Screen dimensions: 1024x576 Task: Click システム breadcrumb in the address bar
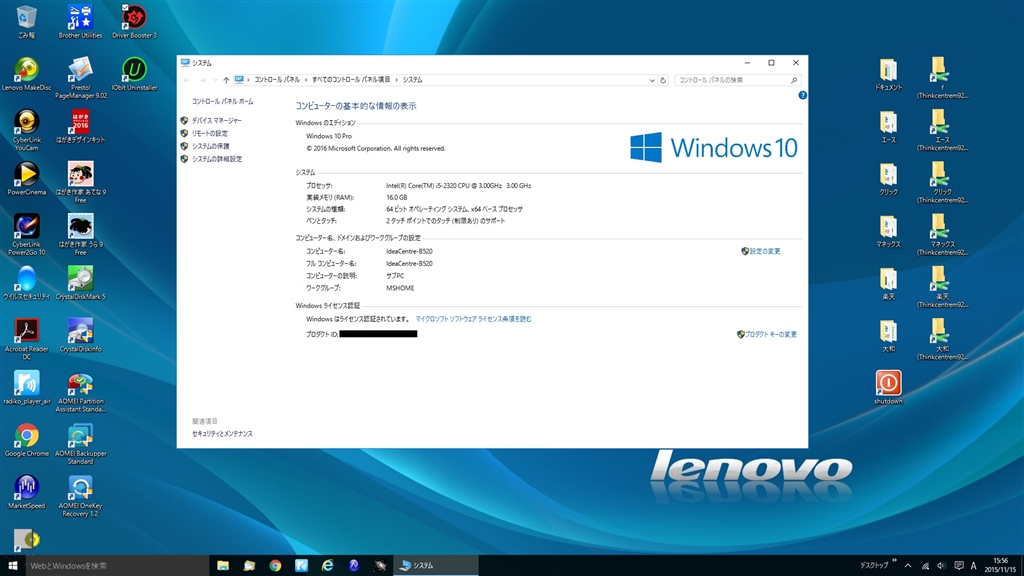click(x=412, y=80)
